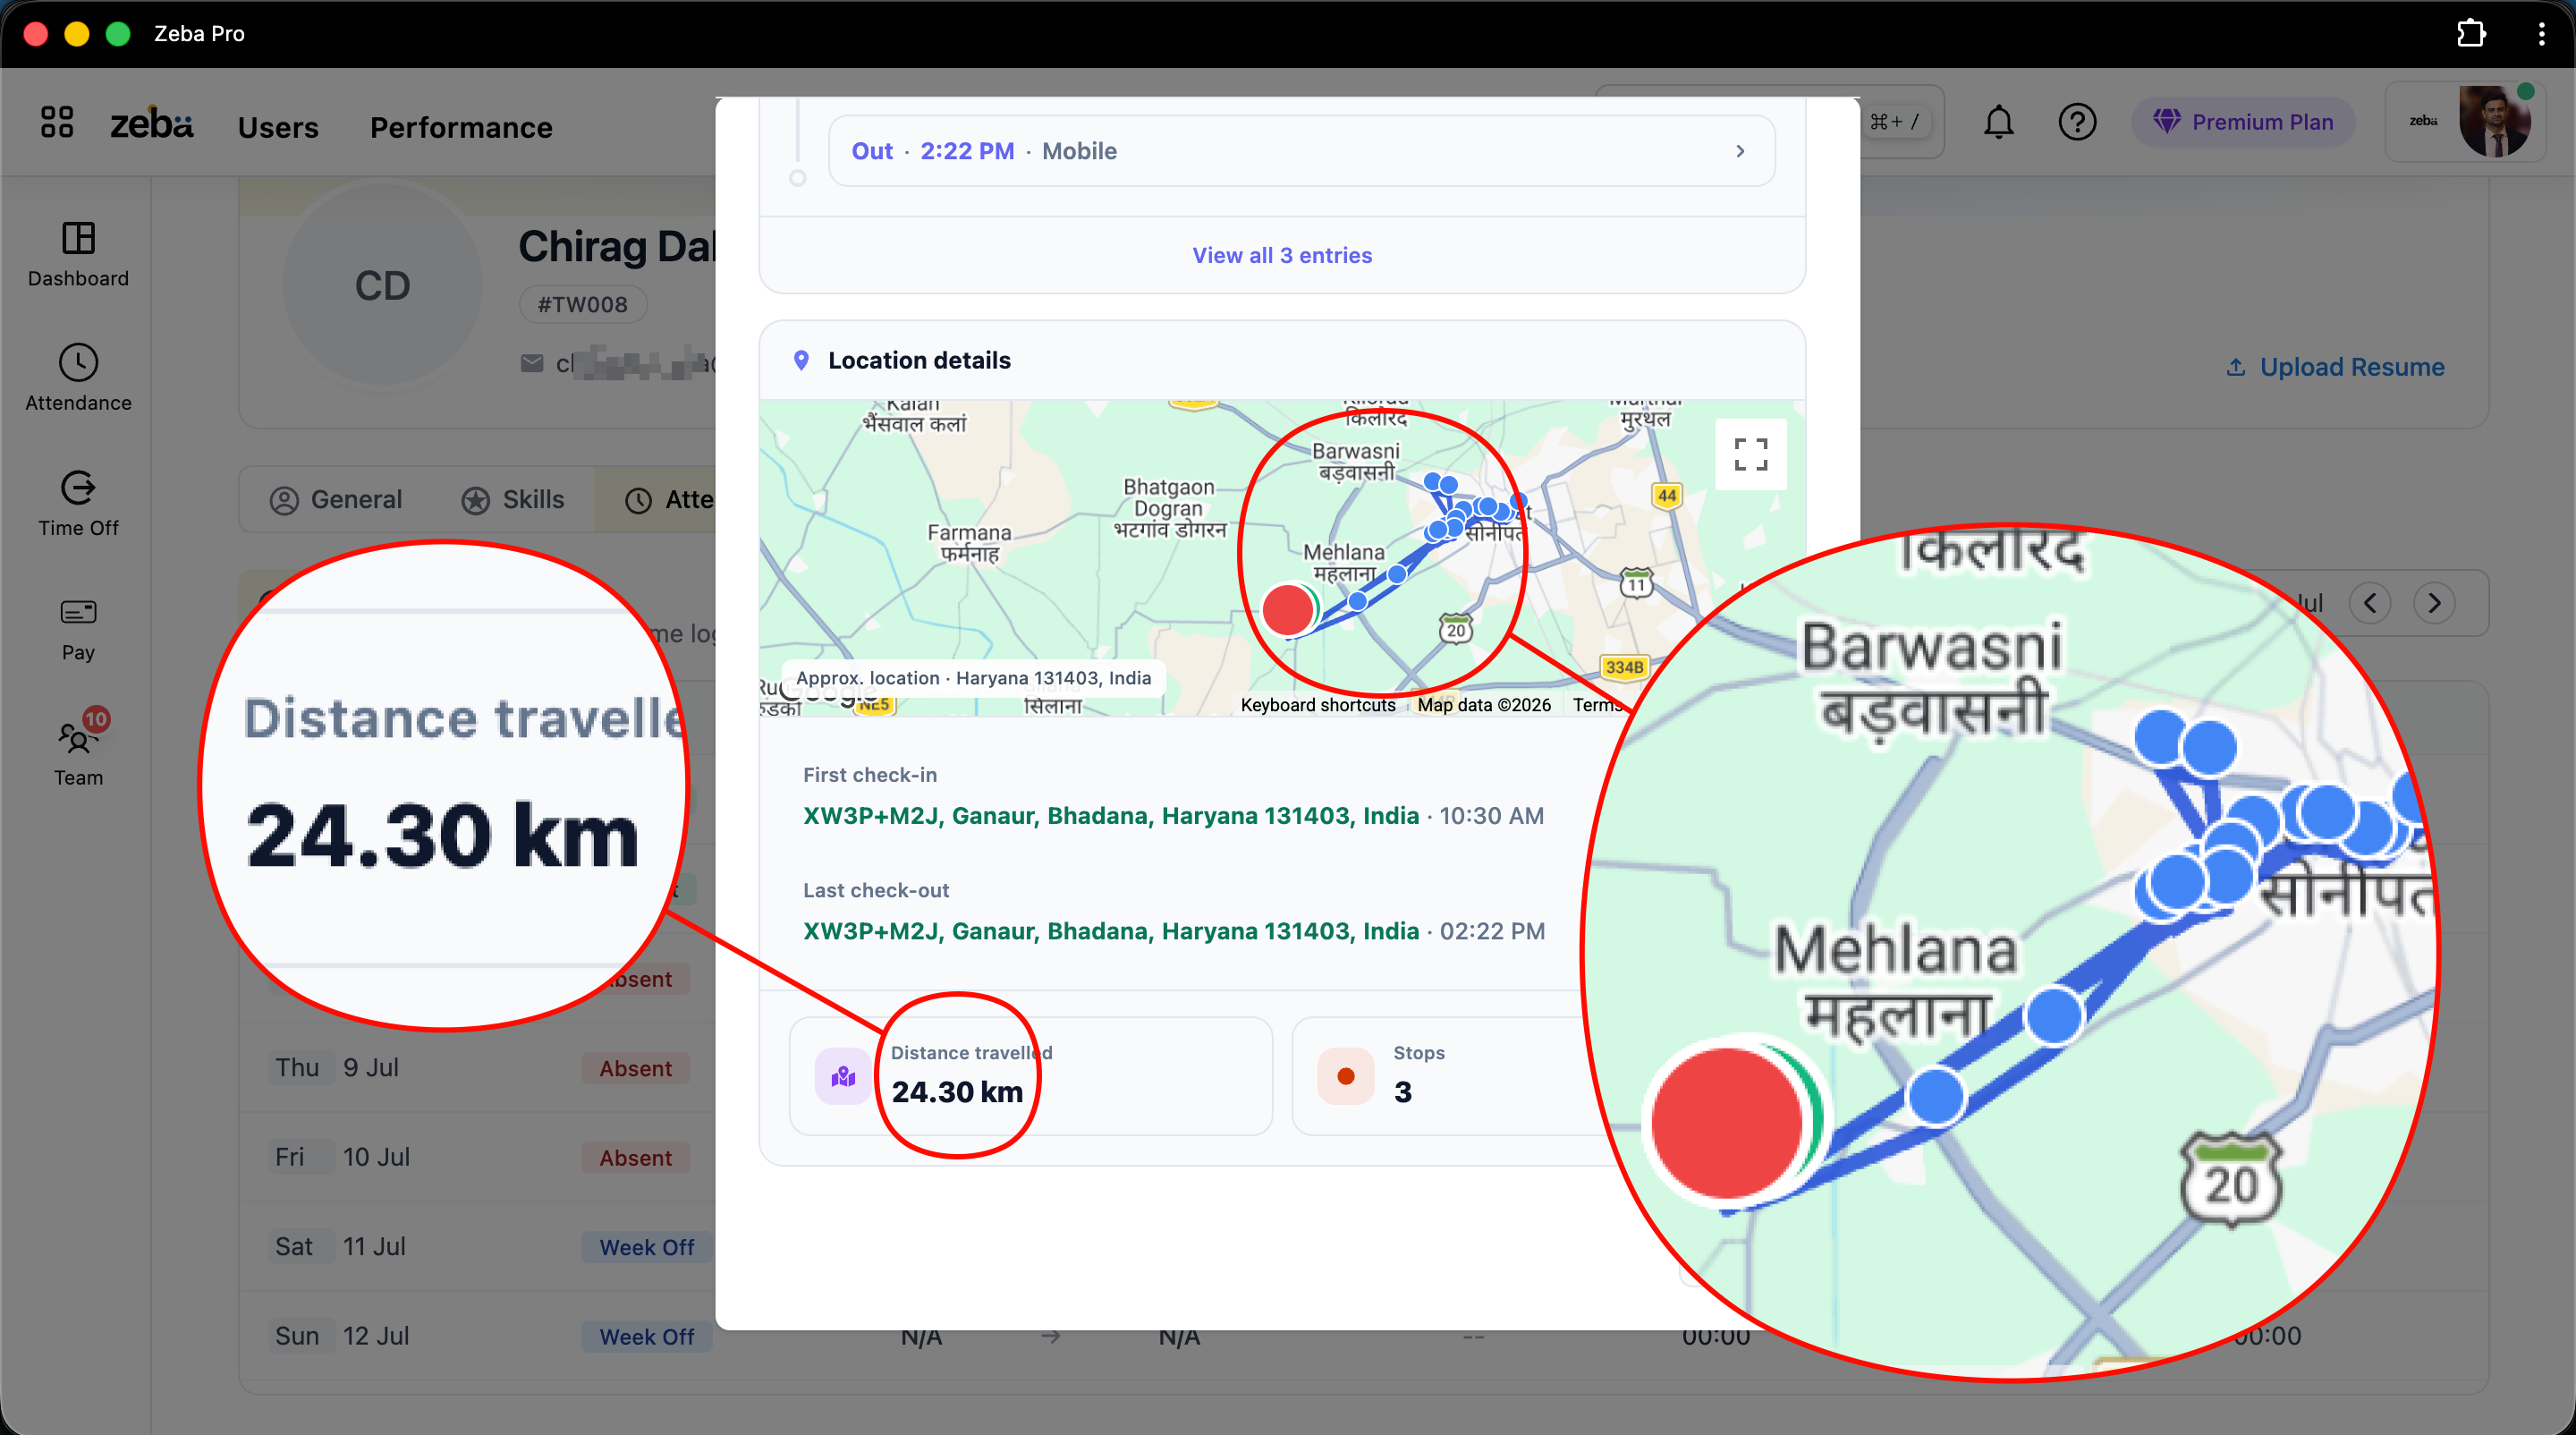Click the mail envelope icon beside email
2576x1435 pixels.
click(532, 364)
